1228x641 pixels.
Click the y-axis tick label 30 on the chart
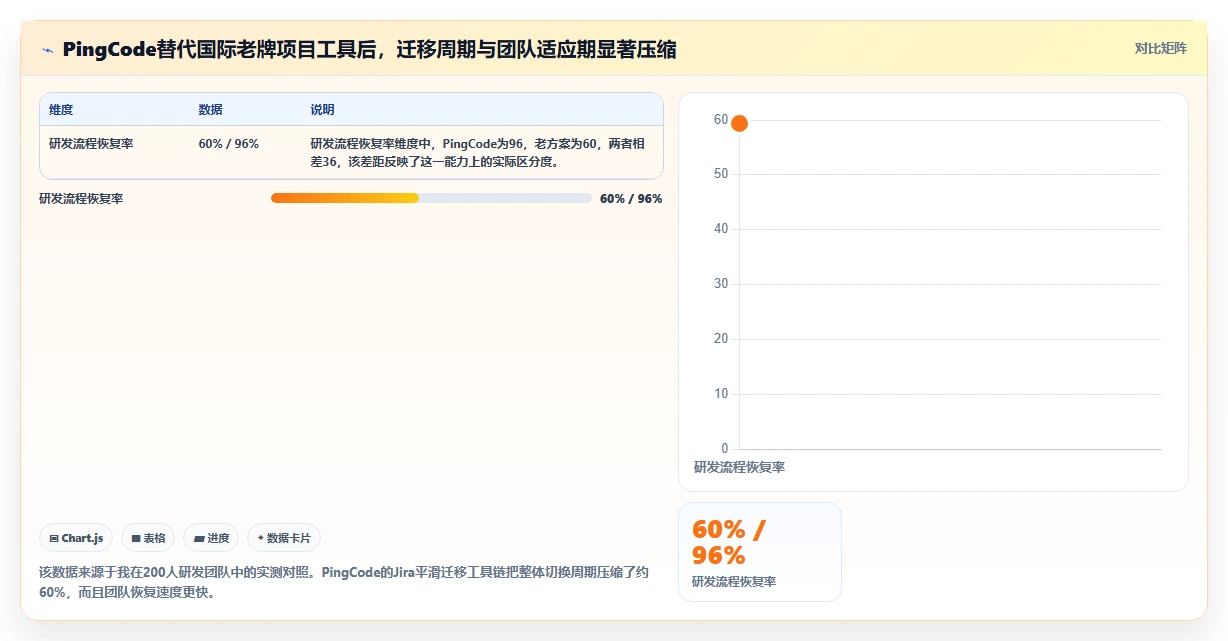point(721,284)
